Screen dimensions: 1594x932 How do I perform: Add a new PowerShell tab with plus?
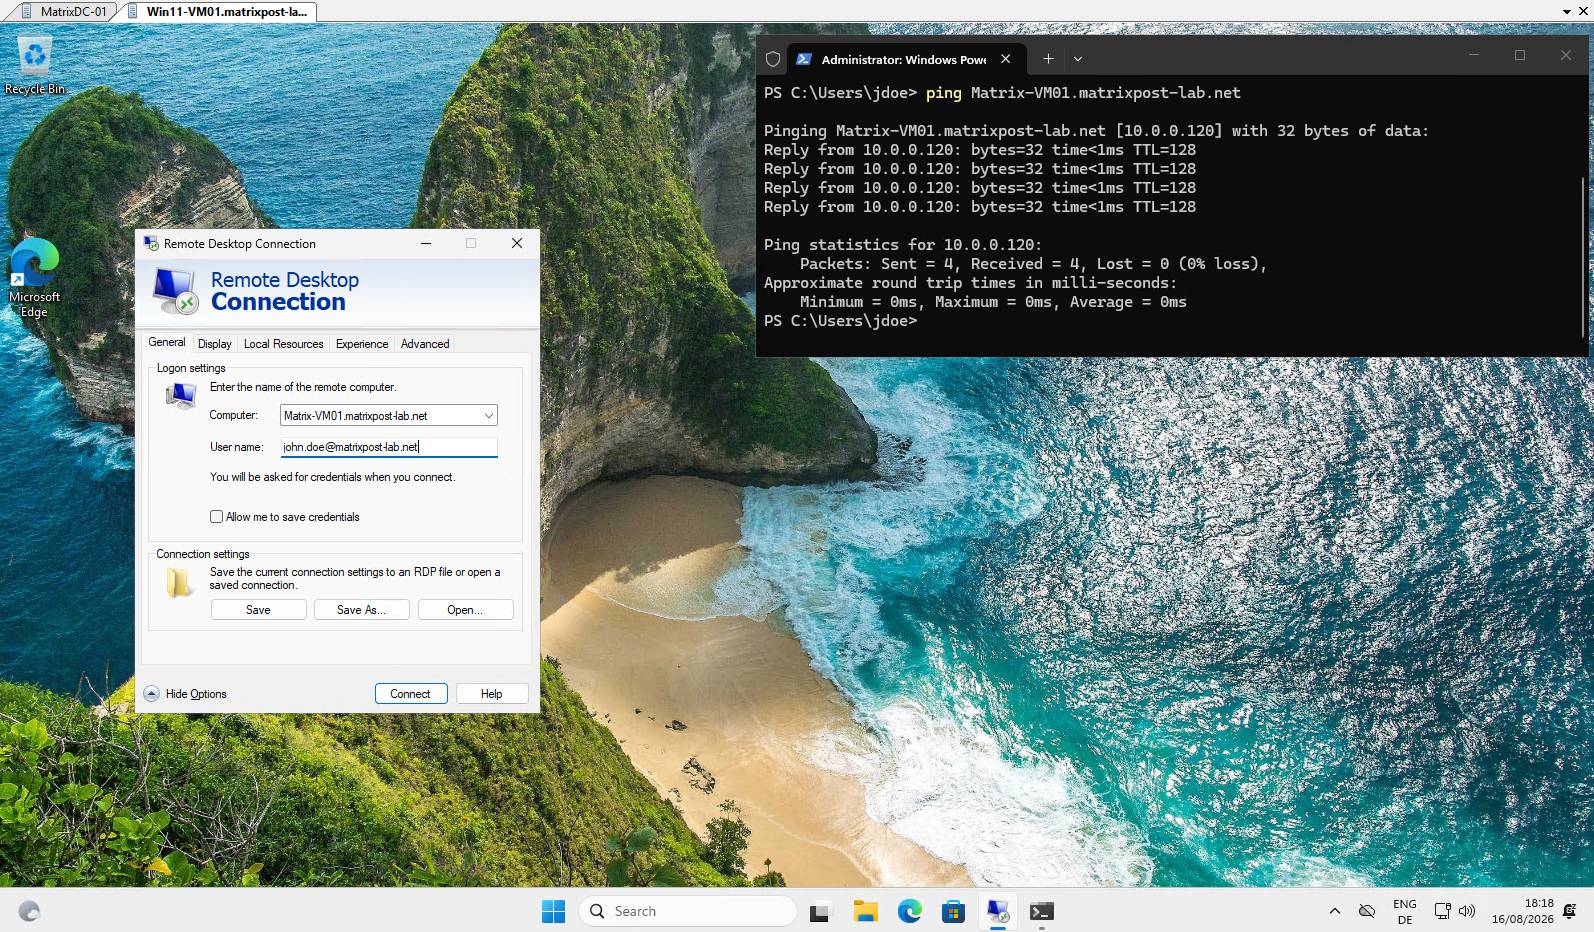coord(1048,59)
